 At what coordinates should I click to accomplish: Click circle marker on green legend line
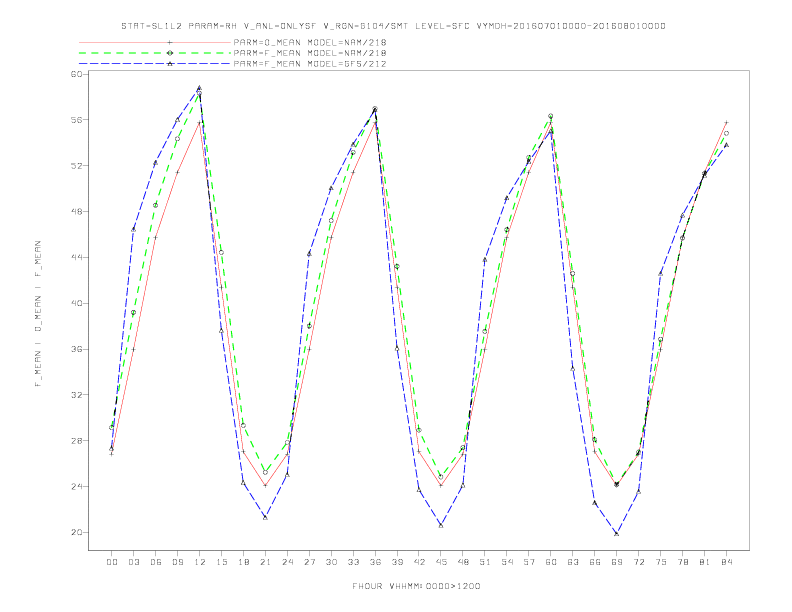pos(170,53)
